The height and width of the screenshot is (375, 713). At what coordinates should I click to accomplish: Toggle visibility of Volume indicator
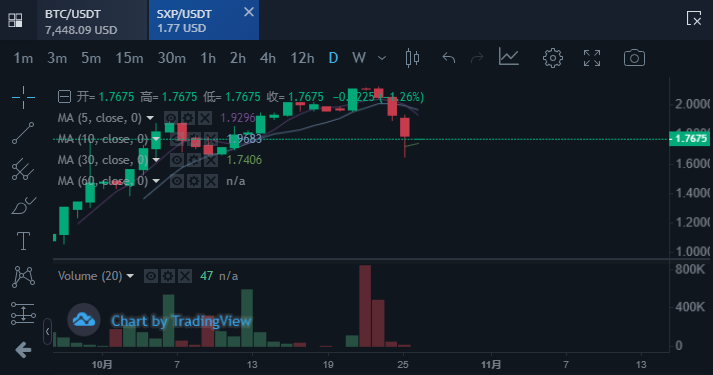coord(151,276)
